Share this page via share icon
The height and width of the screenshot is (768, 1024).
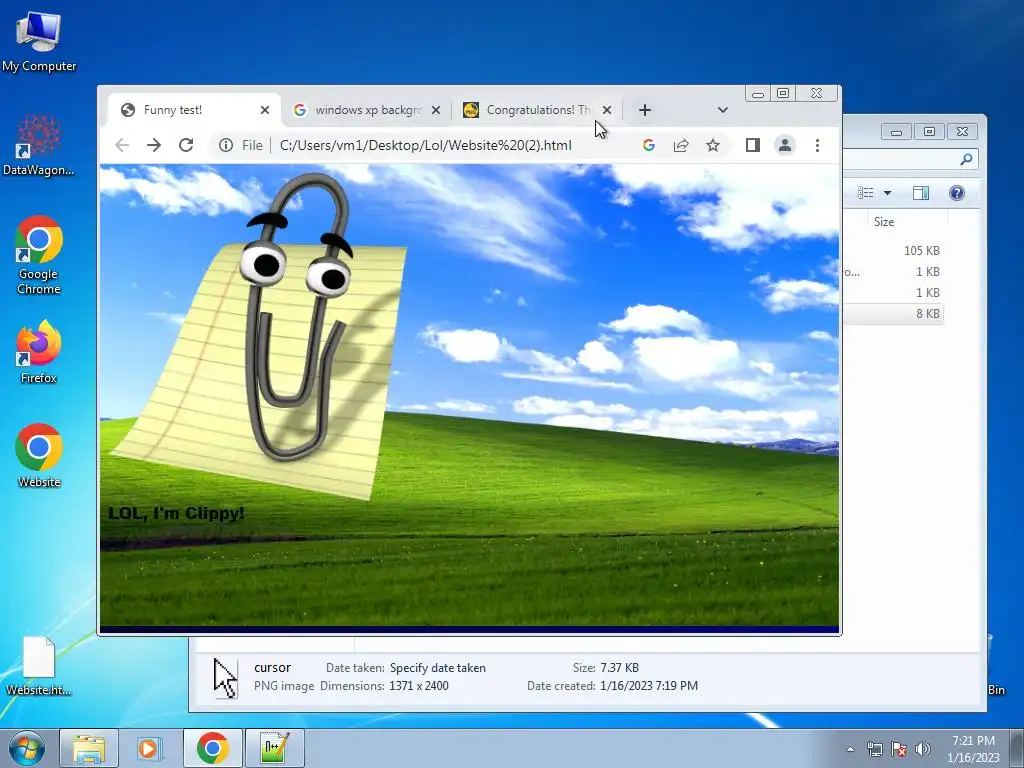coord(681,145)
